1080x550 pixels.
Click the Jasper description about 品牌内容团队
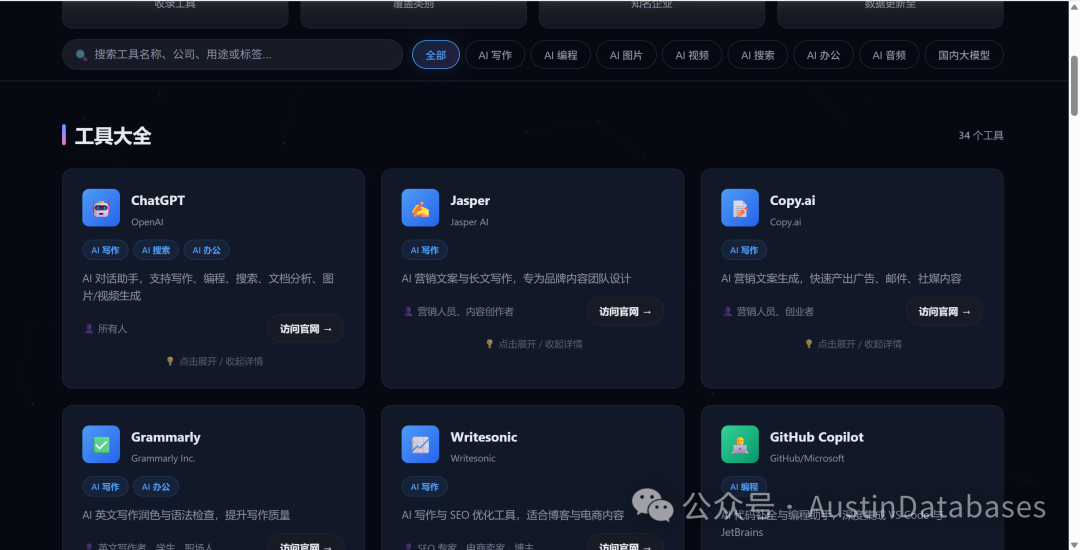pos(516,279)
